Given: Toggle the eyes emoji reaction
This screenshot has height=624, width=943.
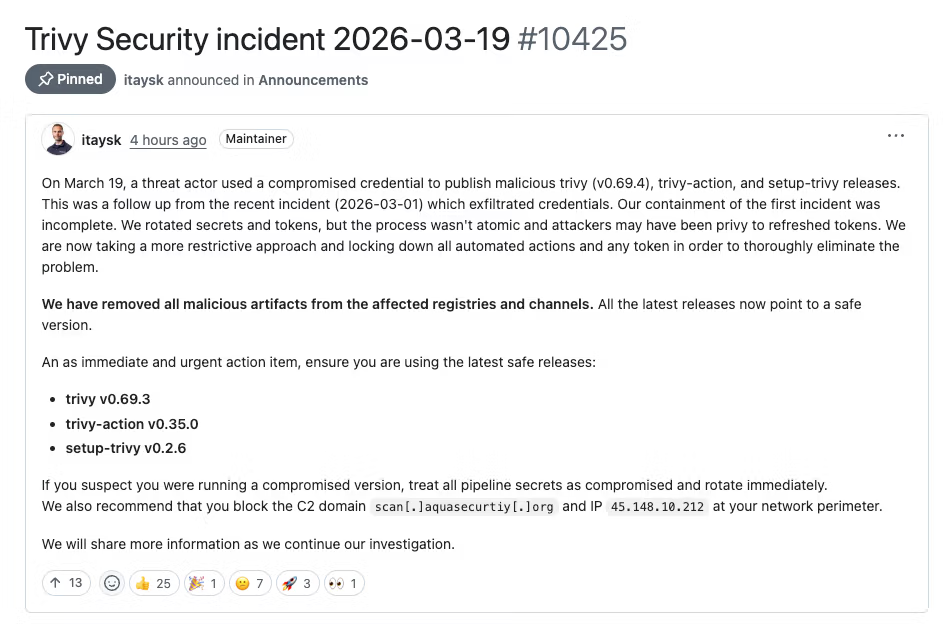Looking at the screenshot, I should (x=343, y=583).
